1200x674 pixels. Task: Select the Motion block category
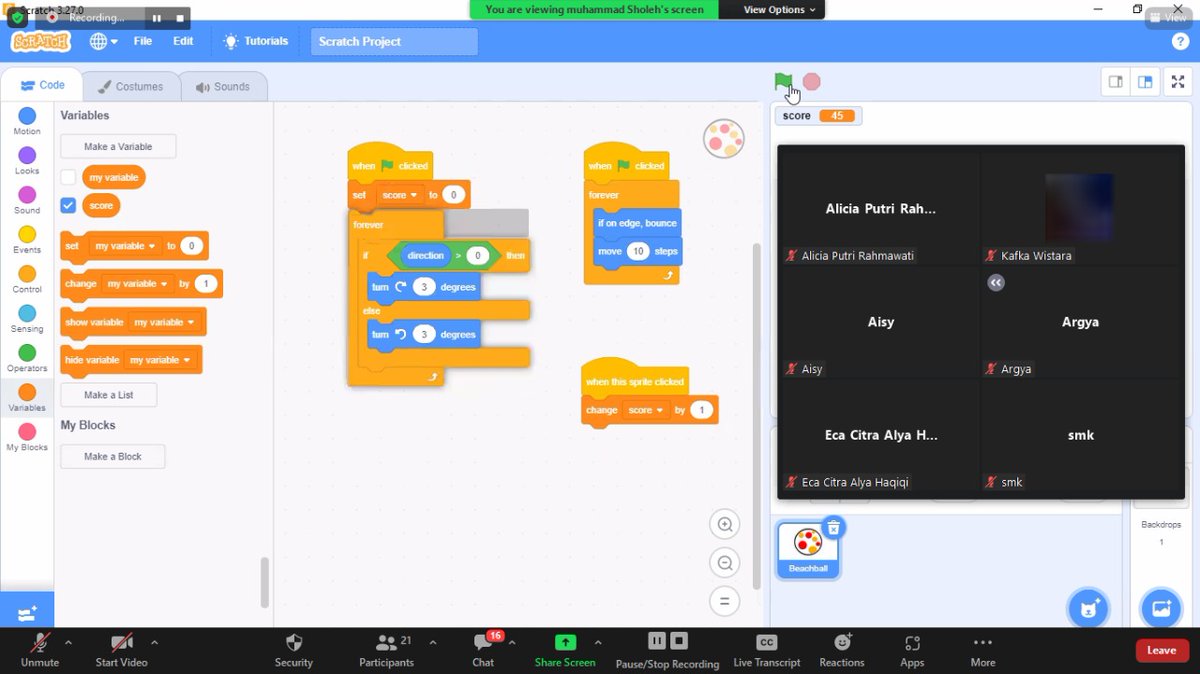(x=27, y=122)
